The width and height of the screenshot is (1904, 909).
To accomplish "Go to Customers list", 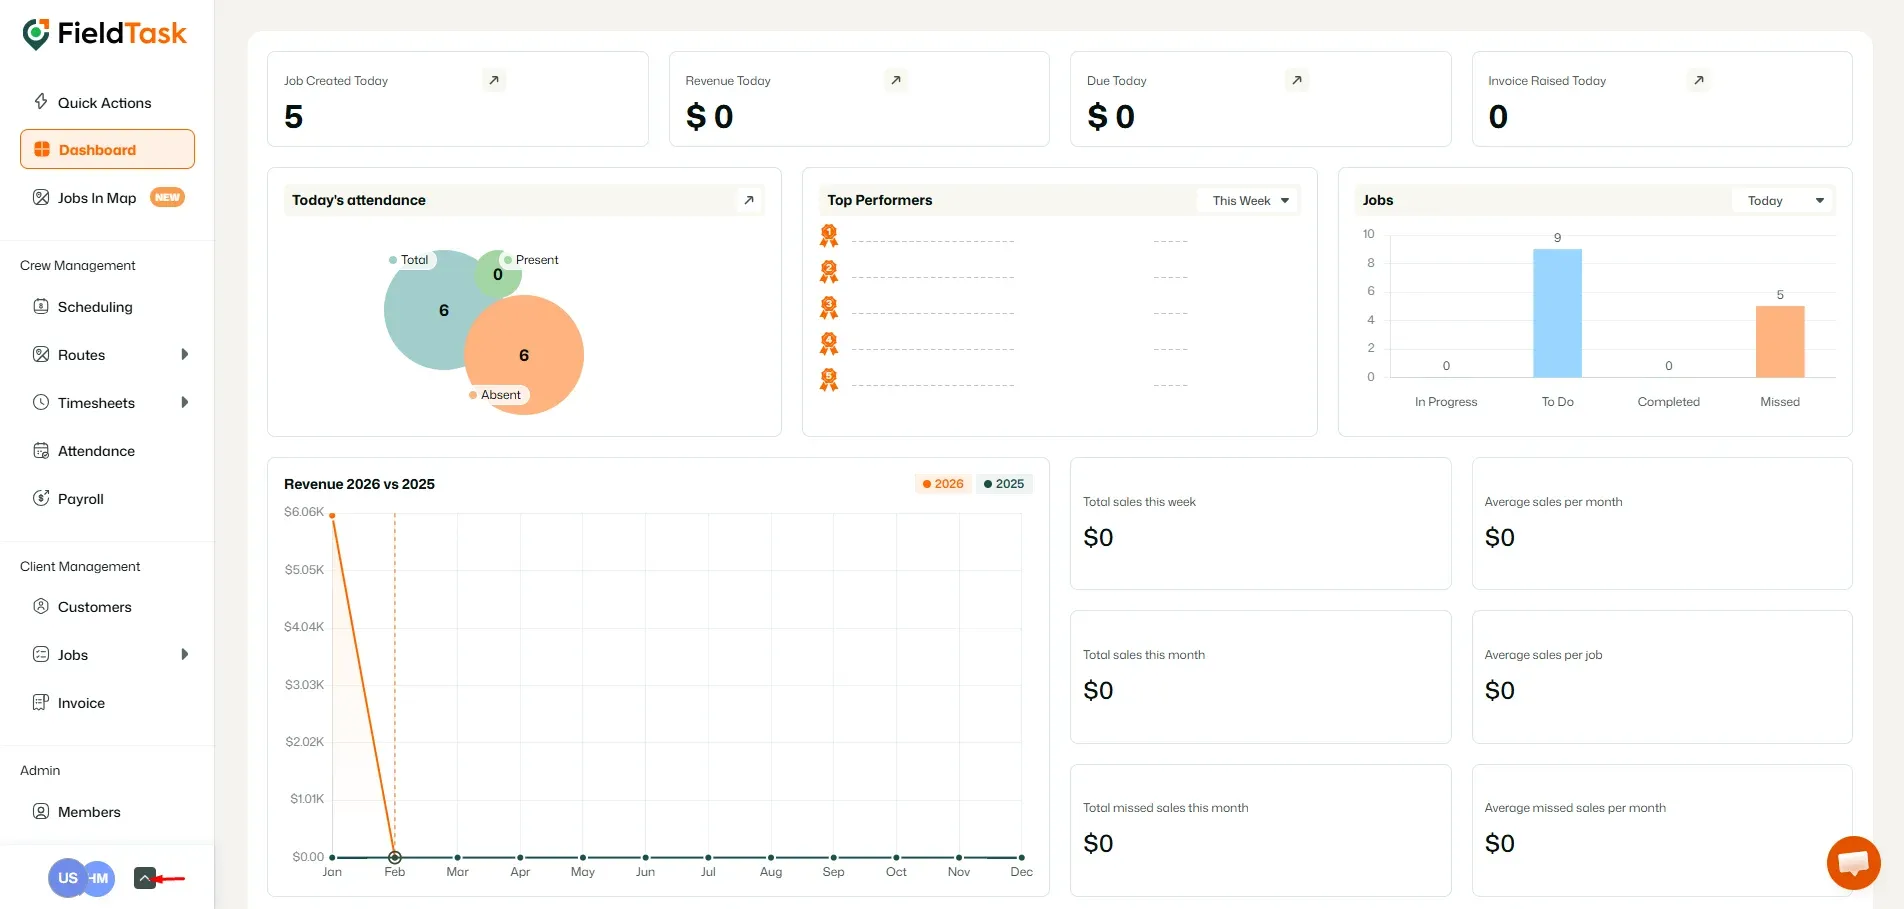I will point(95,607).
